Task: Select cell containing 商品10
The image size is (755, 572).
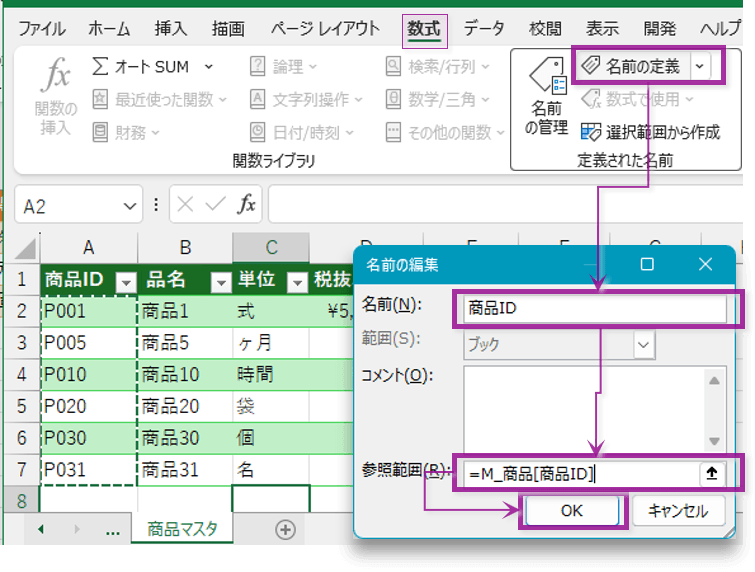Action: click(185, 375)
